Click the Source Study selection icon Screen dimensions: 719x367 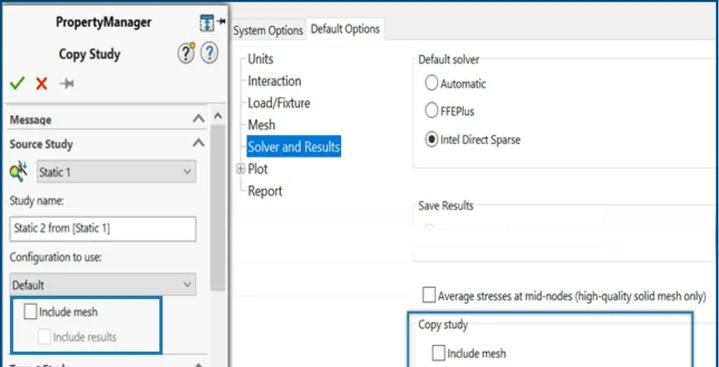pos(19,172)
